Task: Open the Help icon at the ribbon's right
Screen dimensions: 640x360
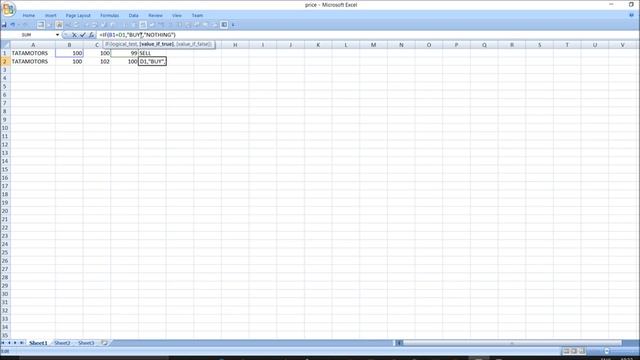Action: pyautogui.click(x=631, y=15)
